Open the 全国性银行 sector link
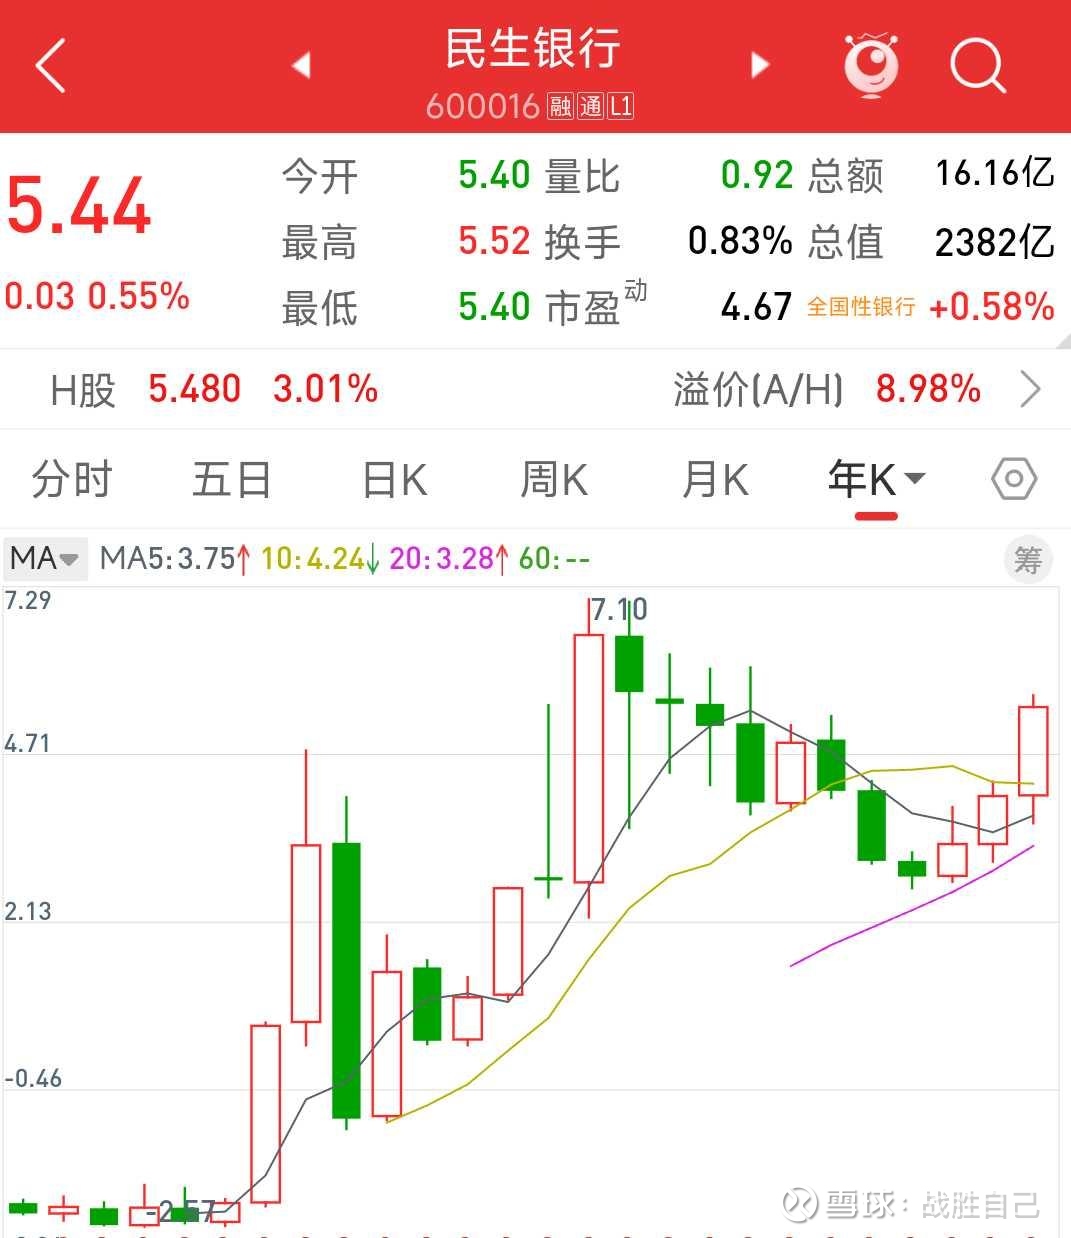 (x=861, y=307)
